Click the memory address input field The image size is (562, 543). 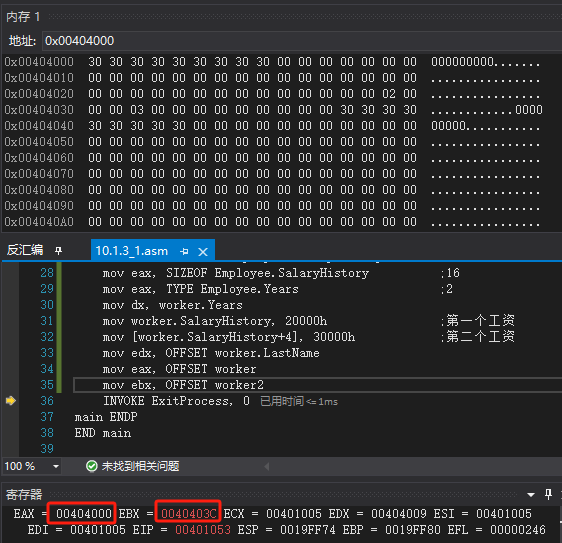click(x=302, y=41)
